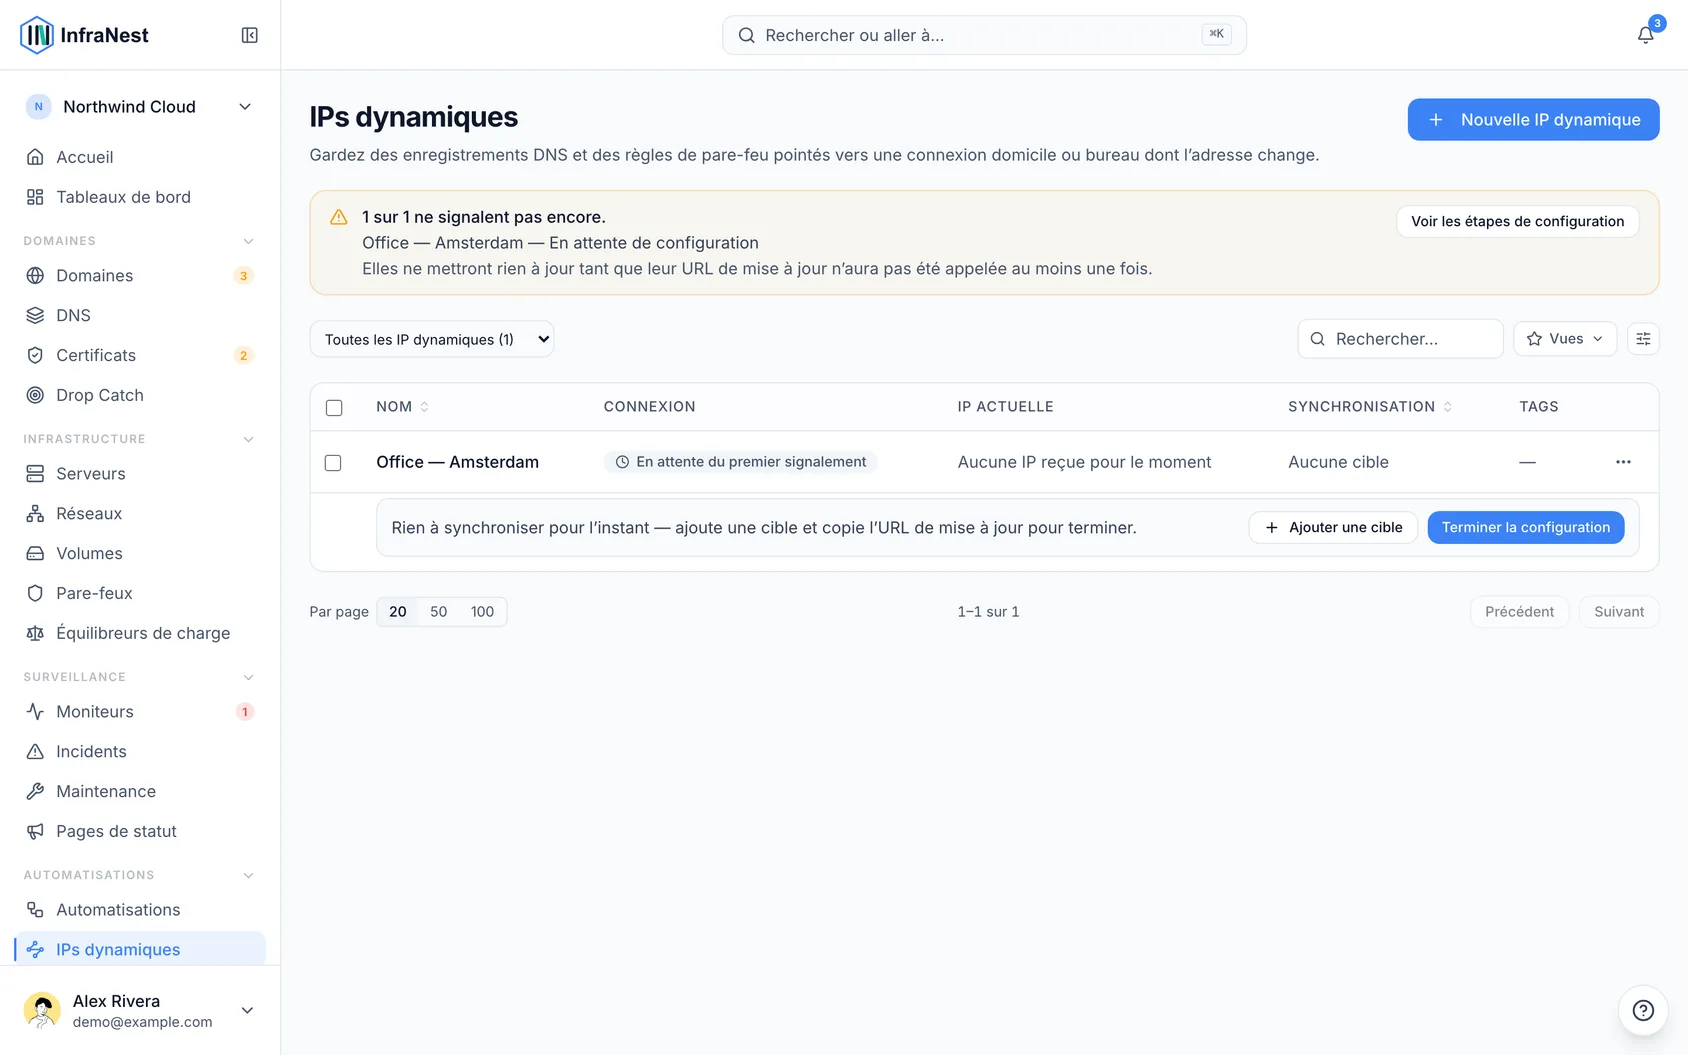This screenshot has height=1055, width=1688.
Task: Expand the Northwind Cloud organization switcher
Action: (x=140, y=107)
